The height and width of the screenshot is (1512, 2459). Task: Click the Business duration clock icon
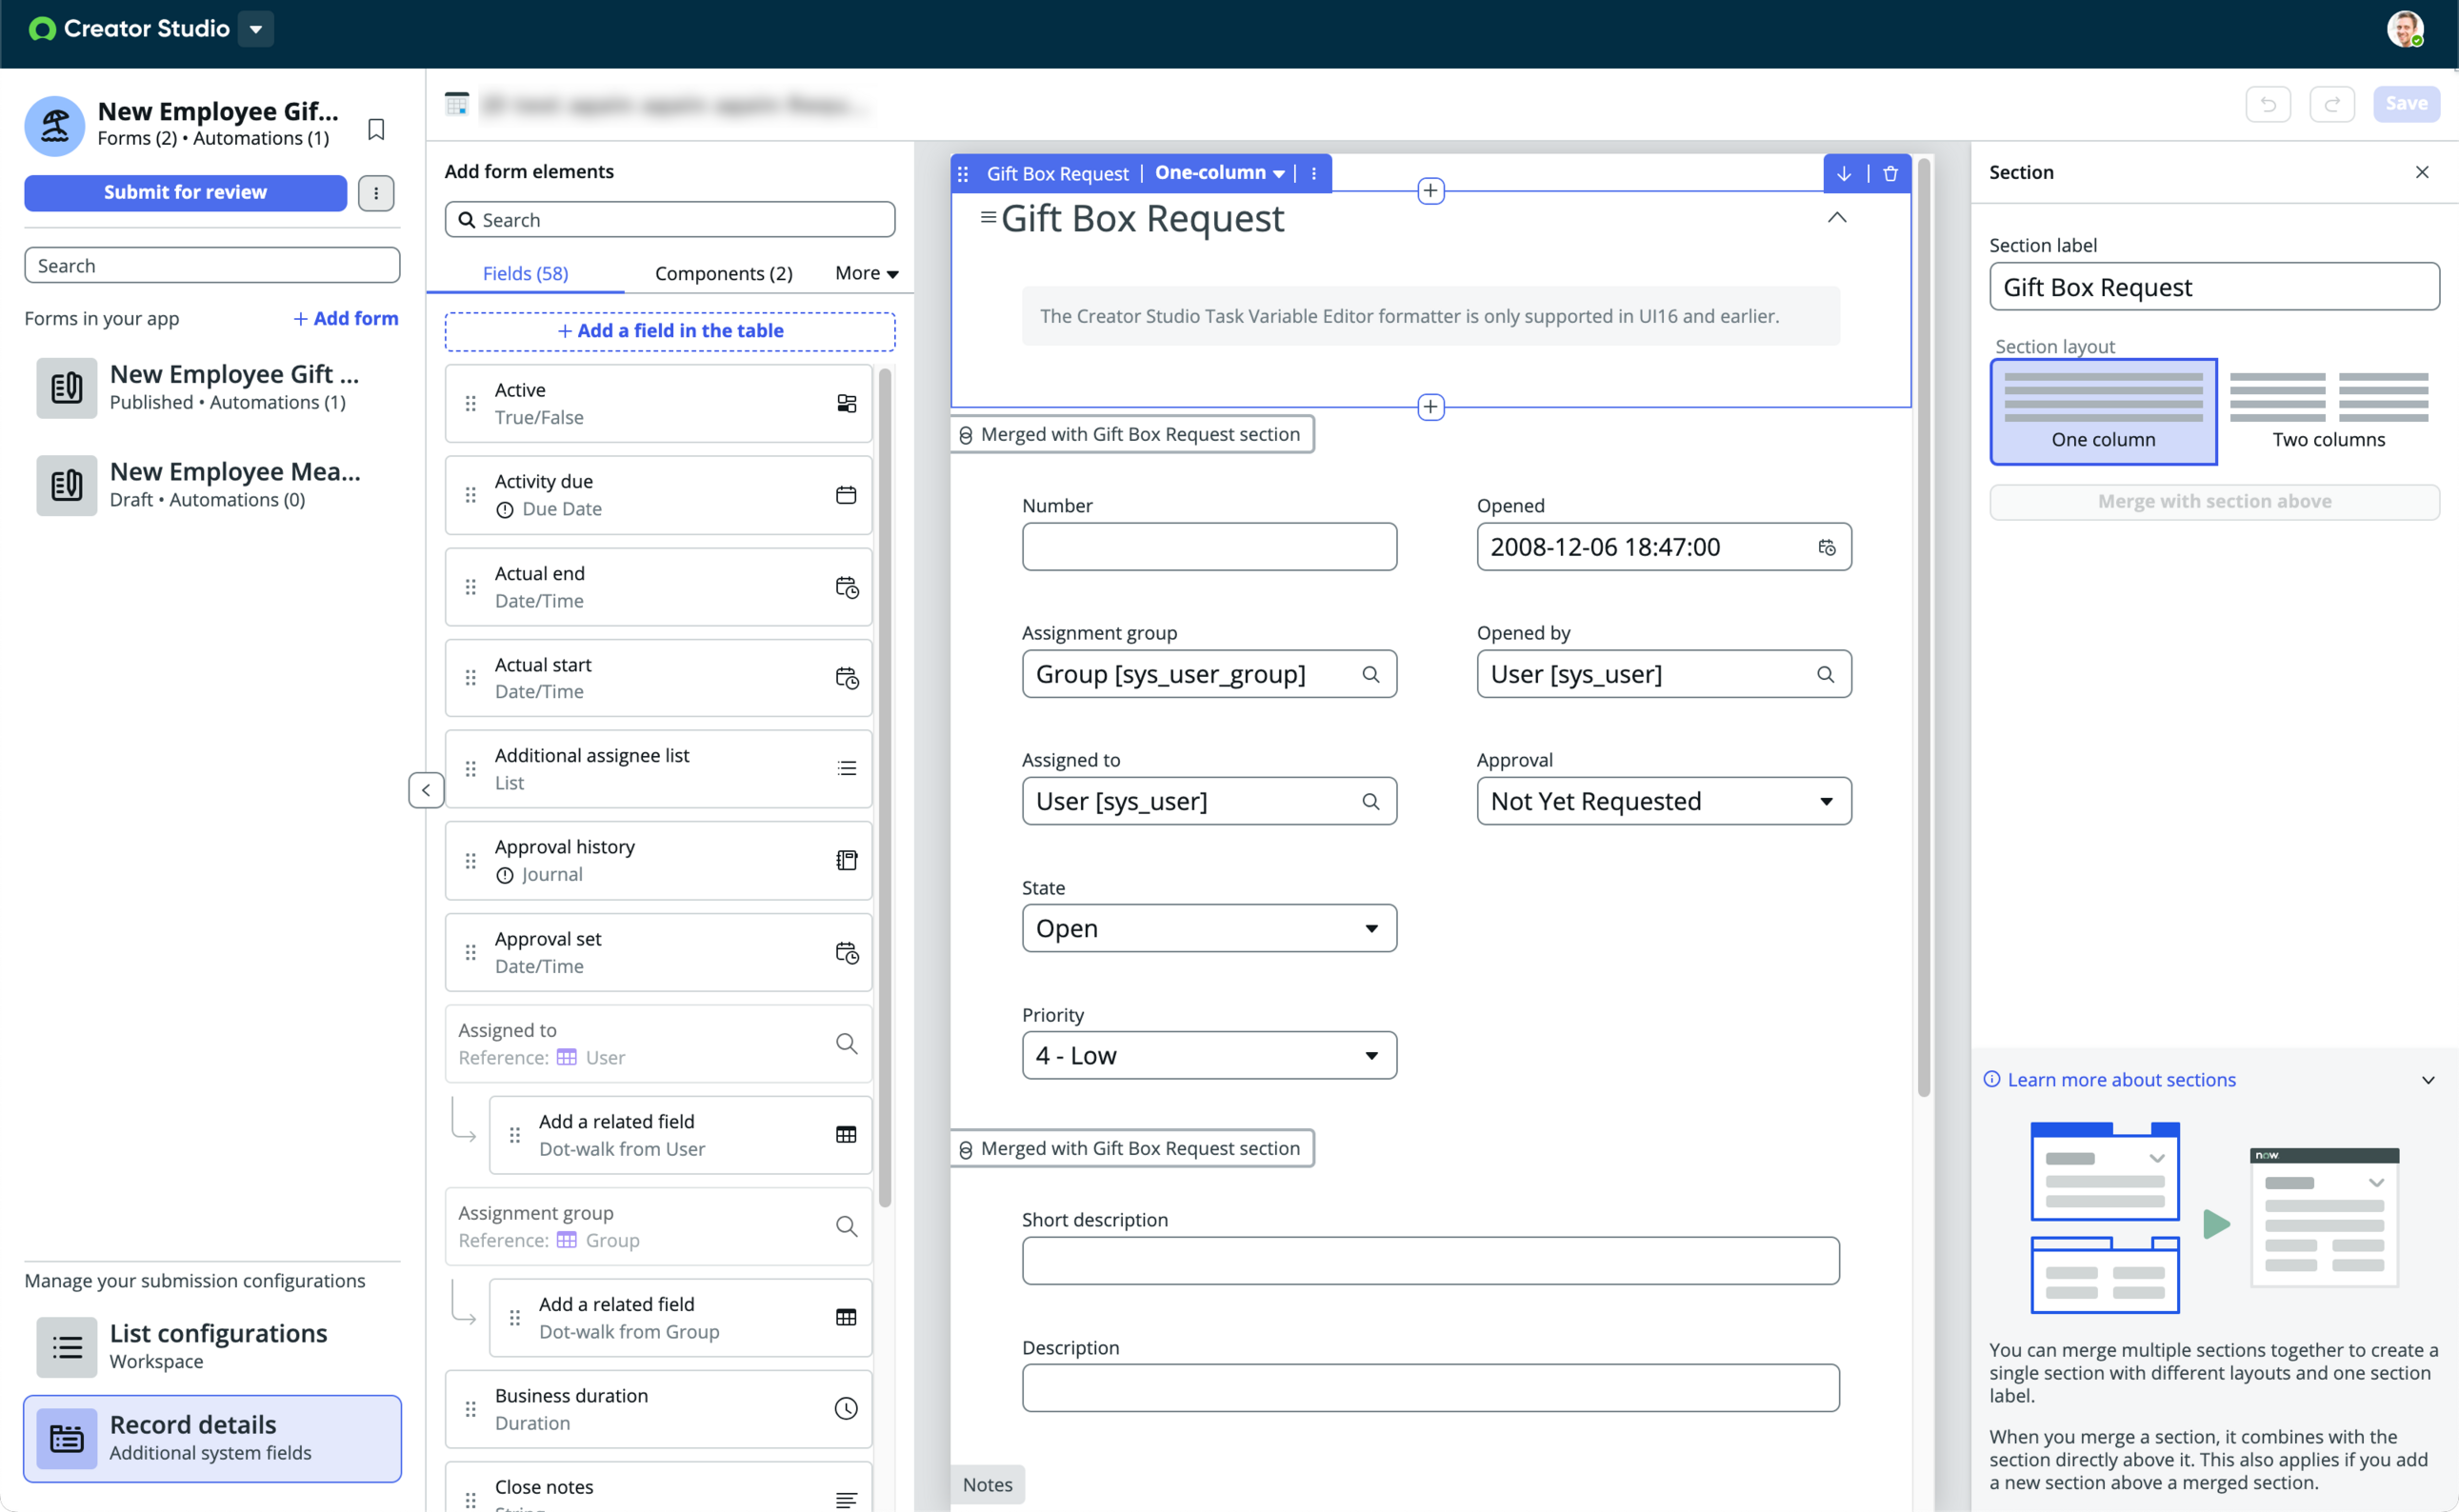[846, 1409]
